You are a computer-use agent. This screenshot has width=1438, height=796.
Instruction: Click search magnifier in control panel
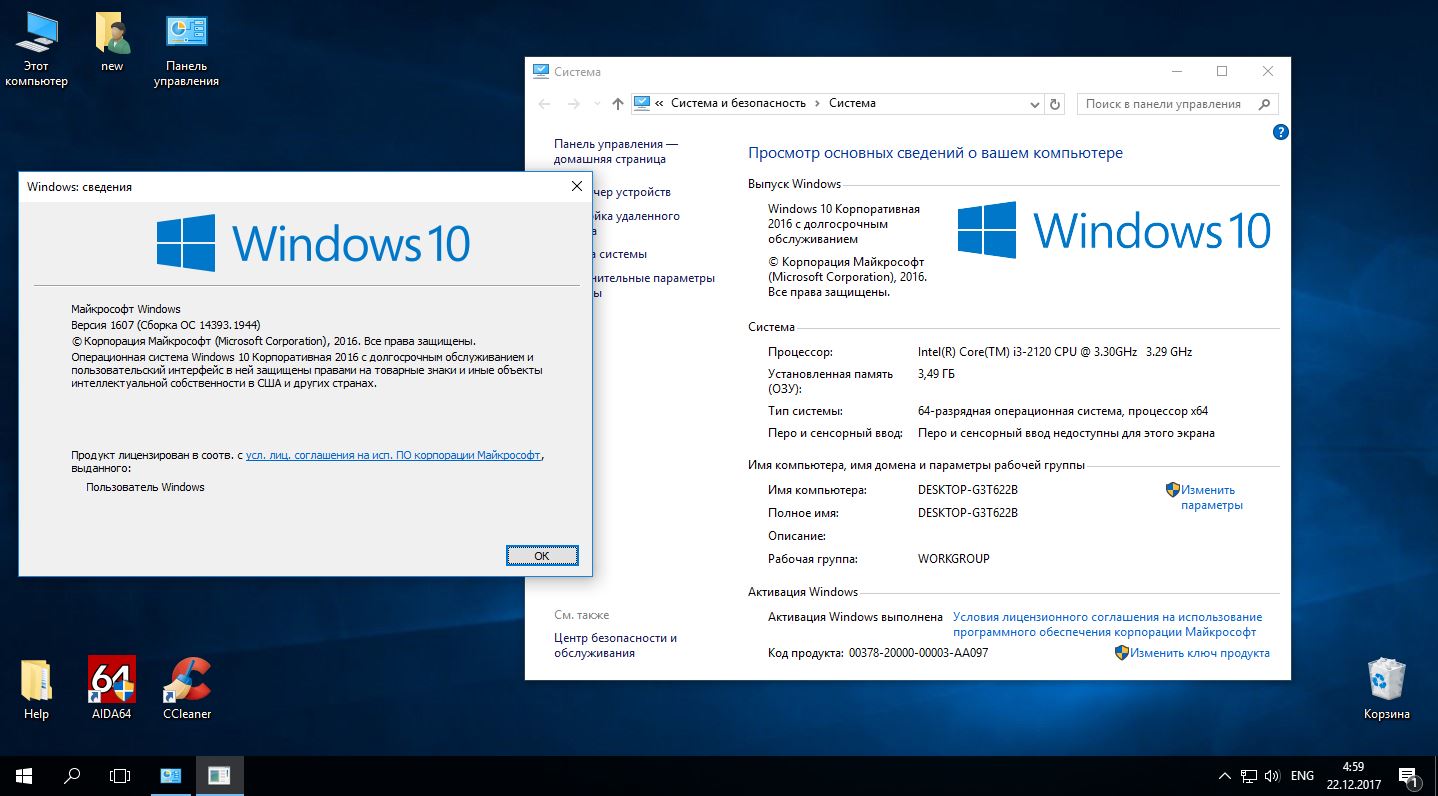click(1265, 104)
